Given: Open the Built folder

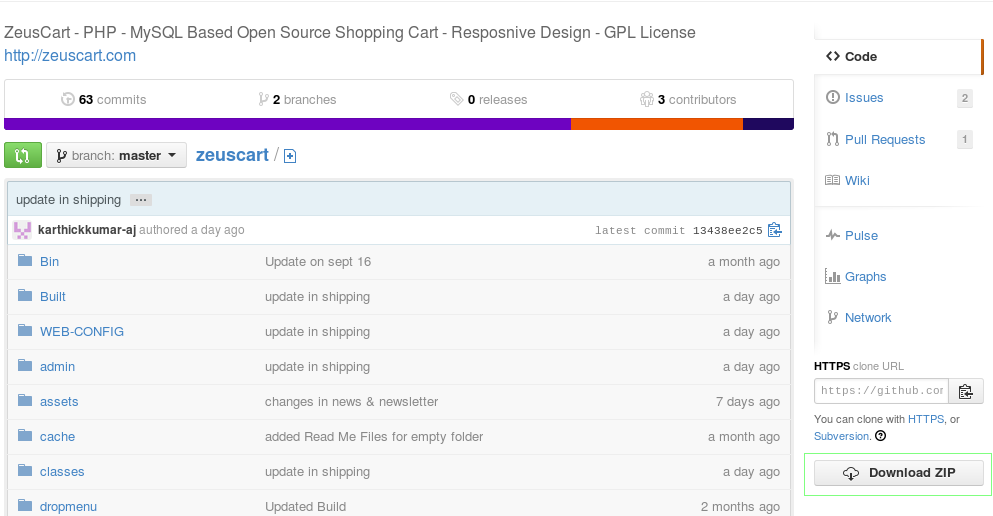Looking at the screenshot, I should [x=53, y=297].
